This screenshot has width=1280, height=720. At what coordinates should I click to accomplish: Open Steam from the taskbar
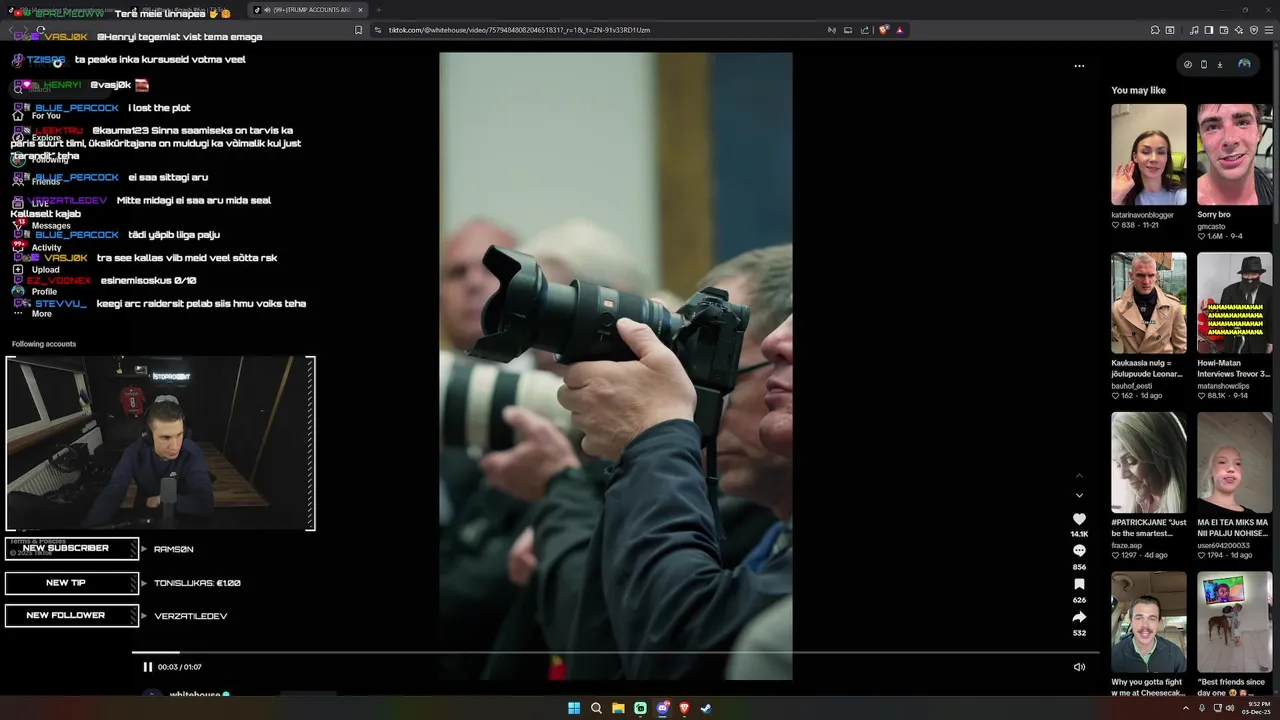(x=706, y=708)
